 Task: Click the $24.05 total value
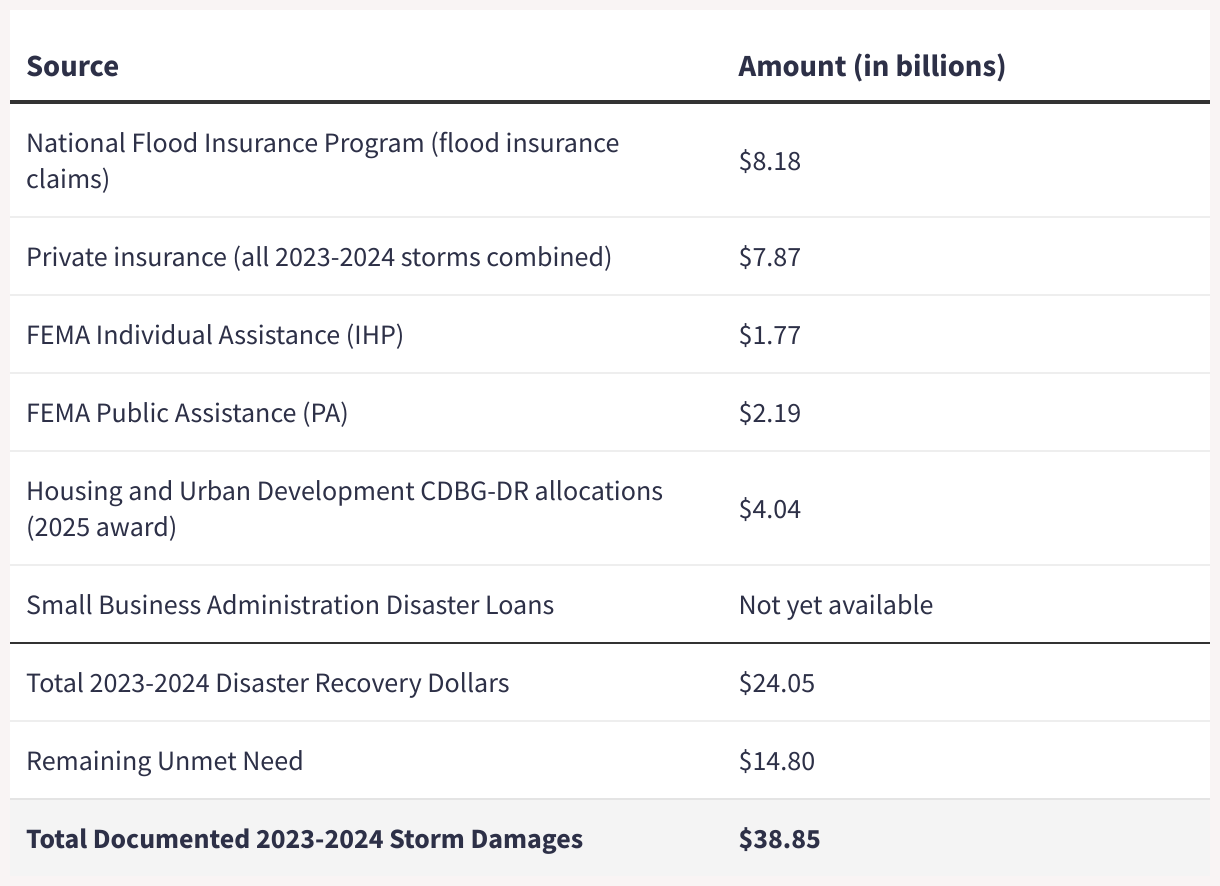point(776,683)
